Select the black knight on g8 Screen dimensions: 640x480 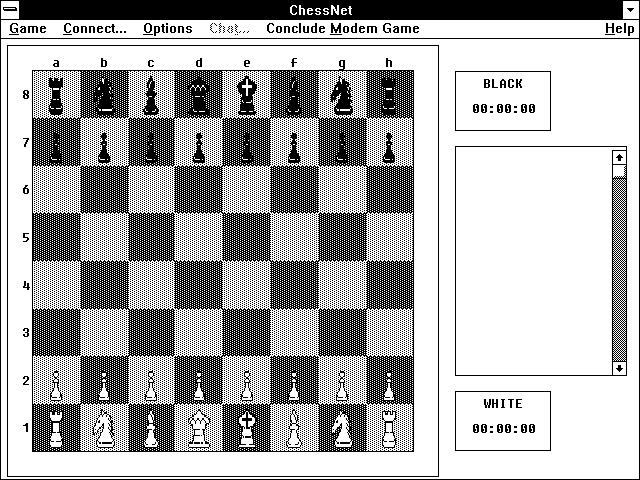(x=342, y=94)
